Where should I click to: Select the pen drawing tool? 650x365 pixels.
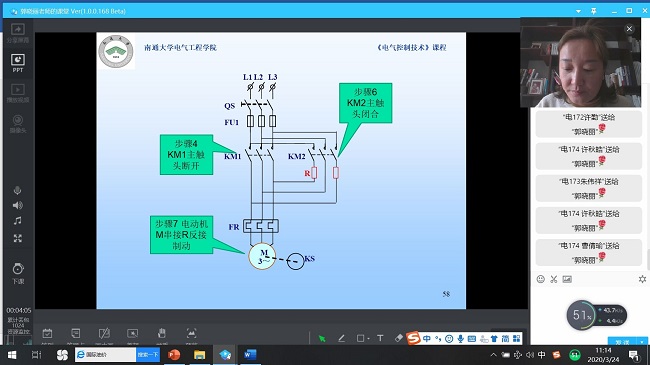[341, 338]
